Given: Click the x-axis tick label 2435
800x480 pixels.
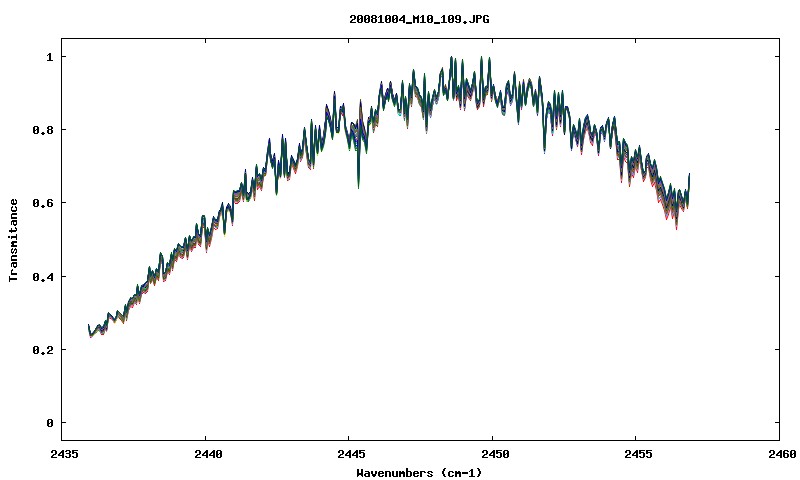Looking at the screenshot, I should [x=64, y=454].
